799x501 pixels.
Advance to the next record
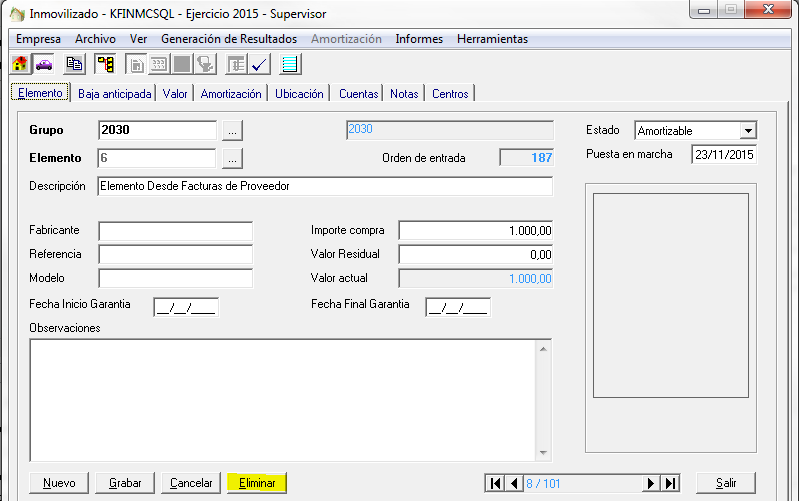(x=651, y=483)
